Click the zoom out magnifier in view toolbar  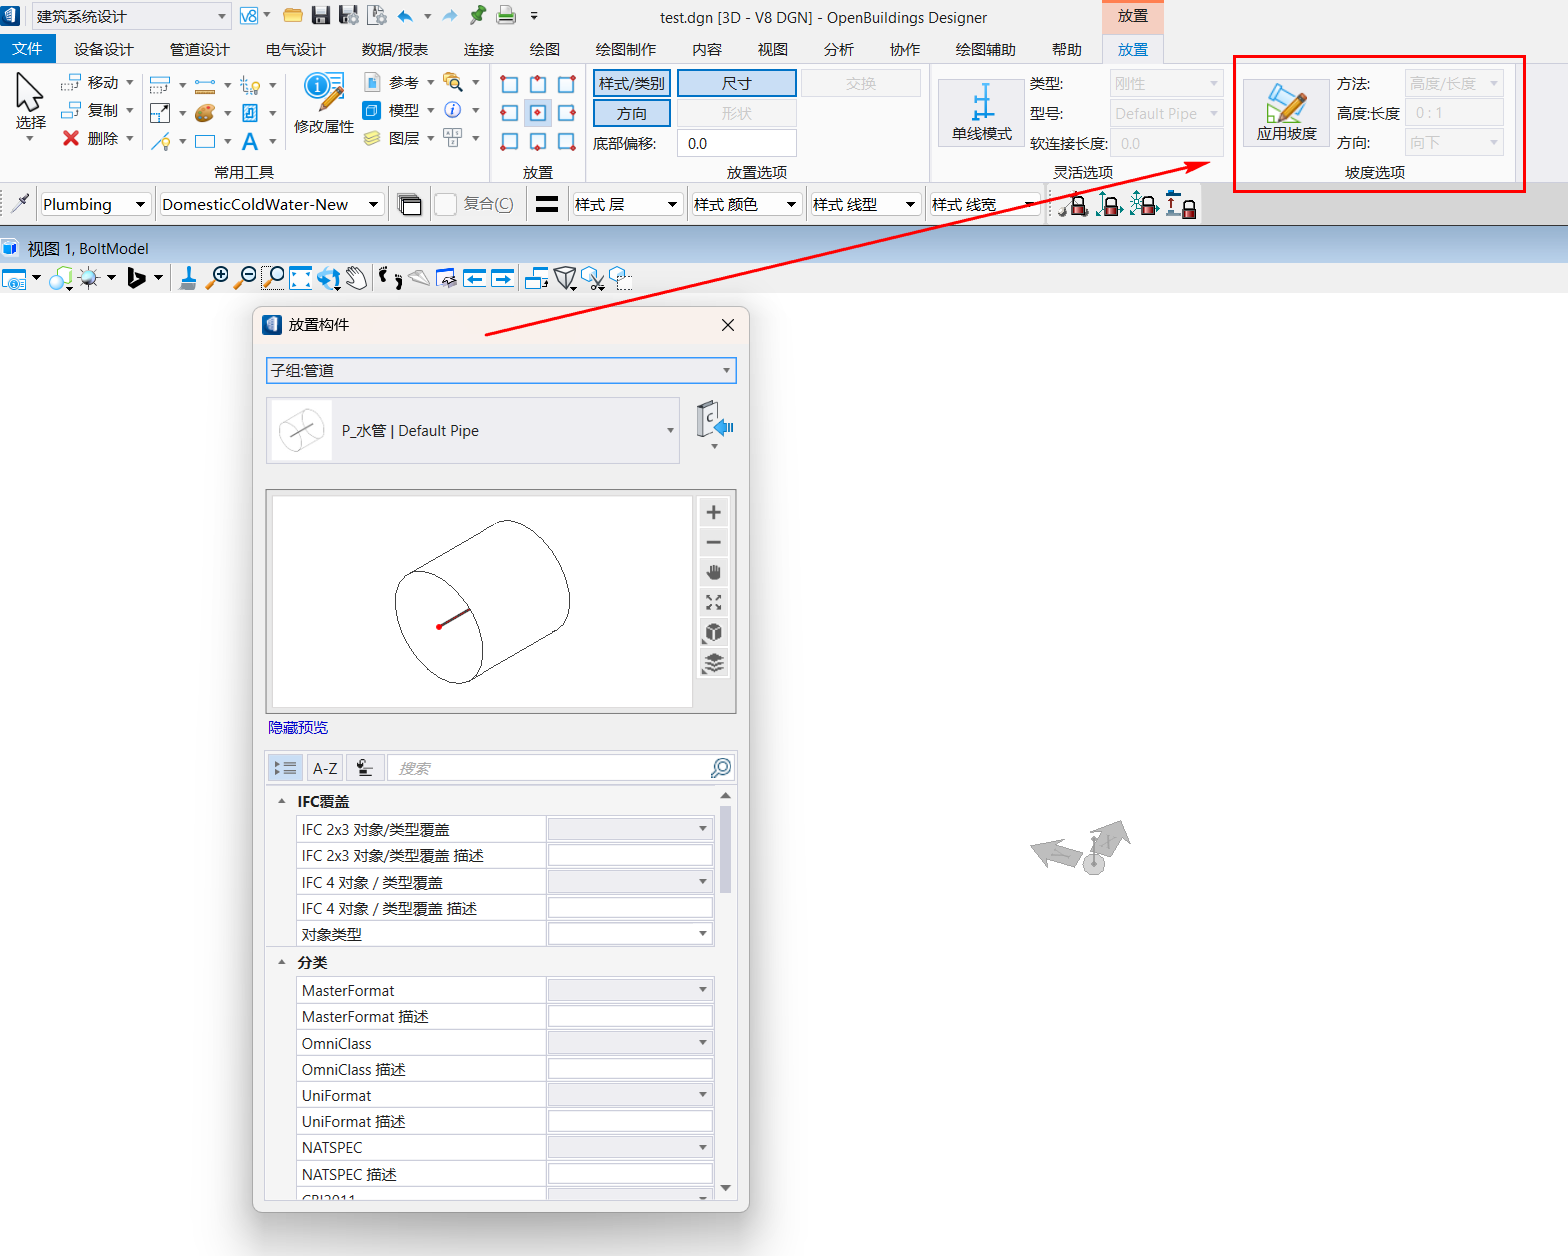tap(245, 278)
